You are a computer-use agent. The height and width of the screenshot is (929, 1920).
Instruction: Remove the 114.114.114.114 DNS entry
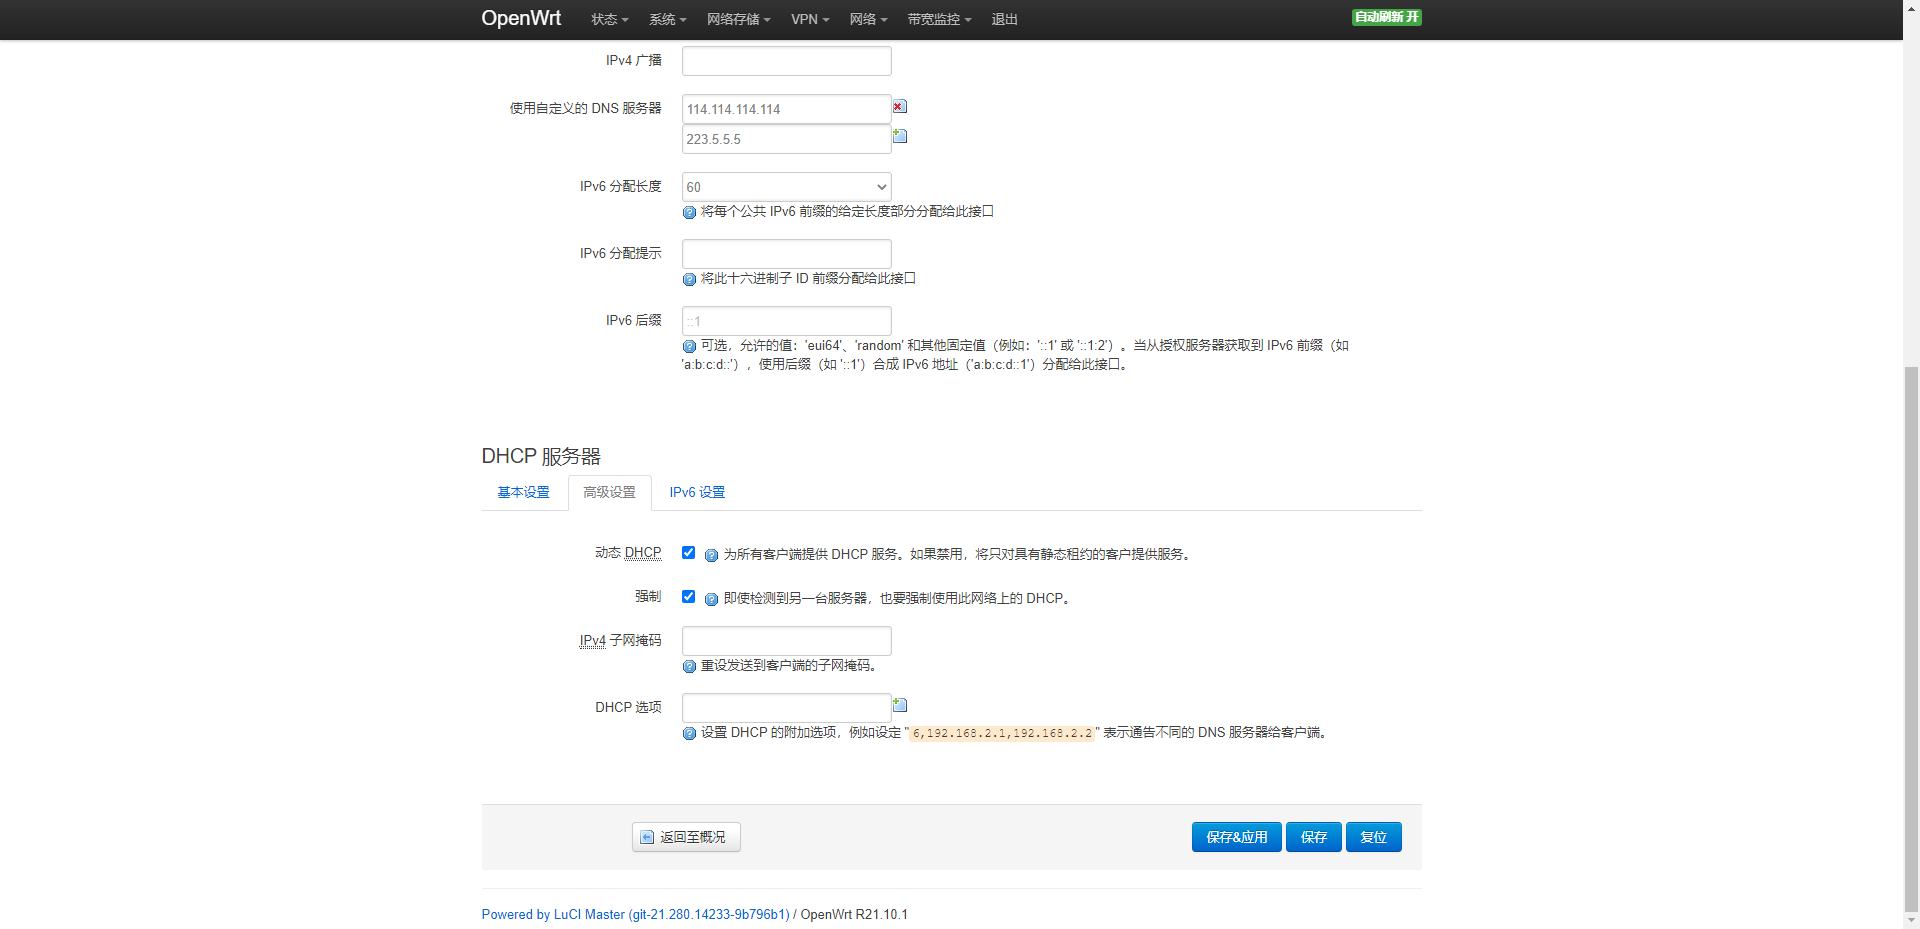tap(900, 107)
